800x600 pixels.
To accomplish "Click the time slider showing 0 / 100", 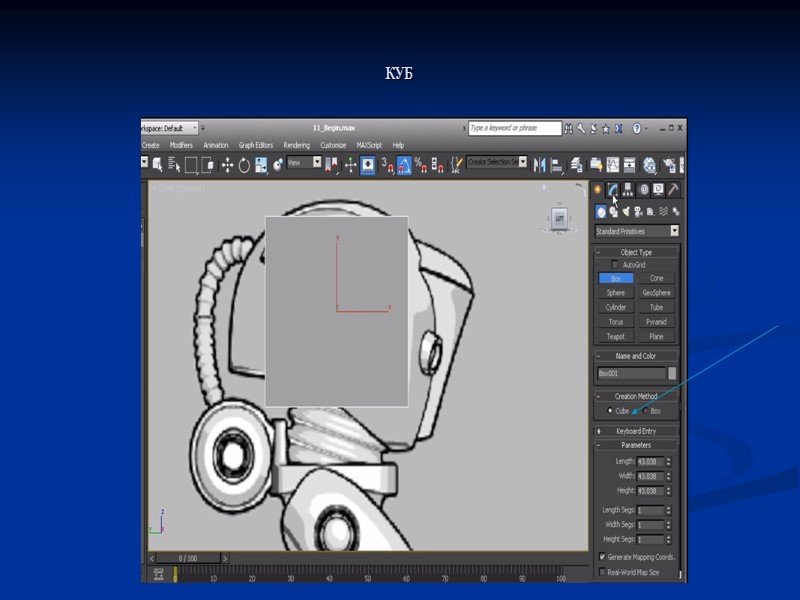I will (x=188, y=558).
